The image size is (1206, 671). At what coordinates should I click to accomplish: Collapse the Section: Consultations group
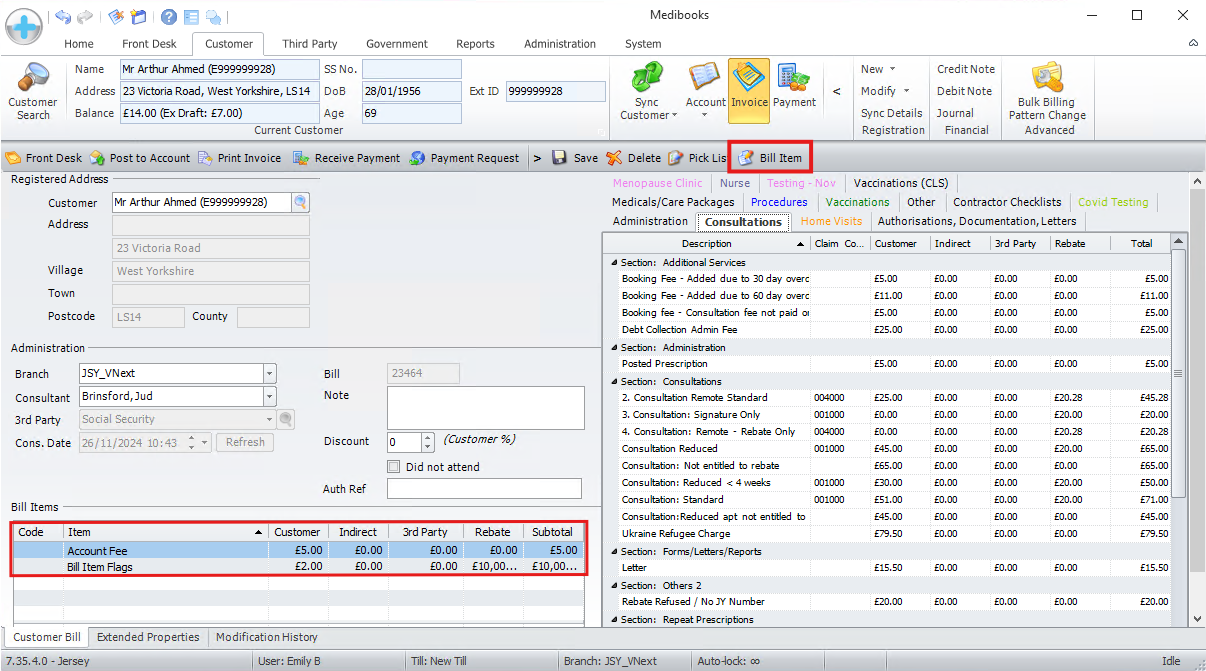click(613, 382)
